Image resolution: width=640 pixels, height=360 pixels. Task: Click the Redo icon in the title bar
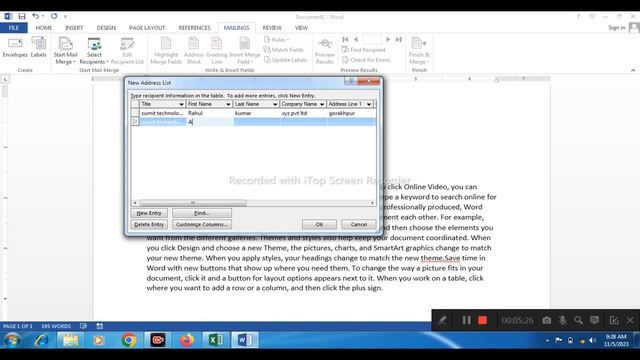point(54,16)
